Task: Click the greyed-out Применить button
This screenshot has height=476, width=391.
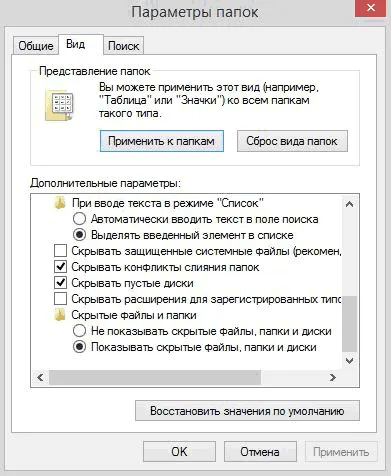Action: [341, 452]
